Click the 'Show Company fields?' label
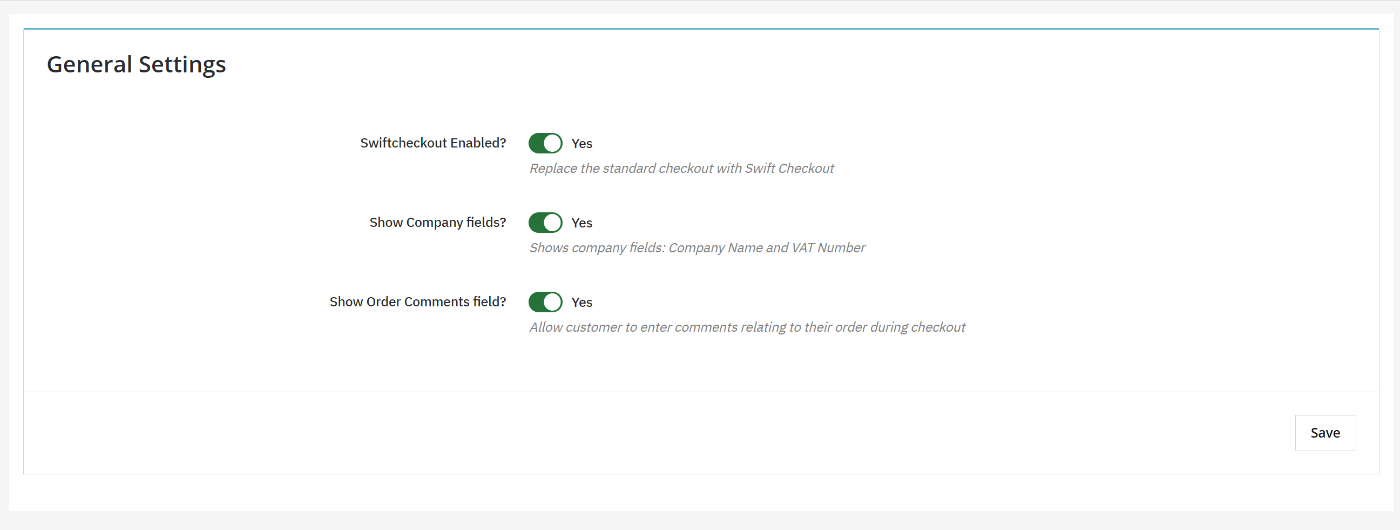Screen dimensions: 1400x530 (438, 222)
